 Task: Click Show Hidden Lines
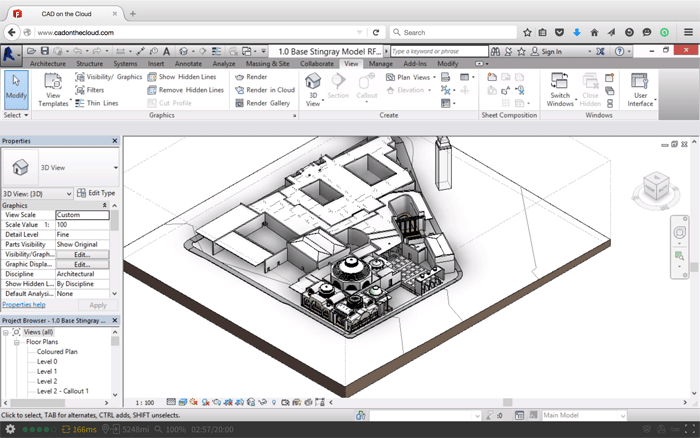[182, 77]
